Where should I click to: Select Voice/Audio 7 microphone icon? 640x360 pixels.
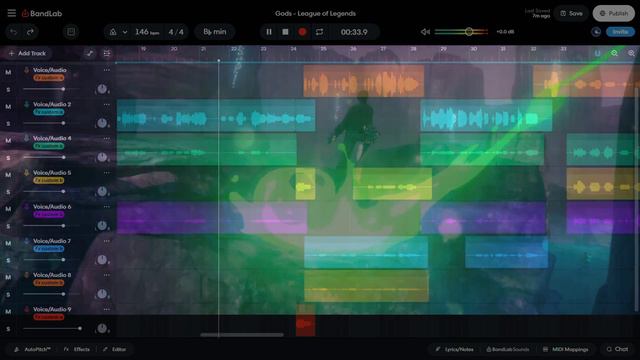pos(27,241)
